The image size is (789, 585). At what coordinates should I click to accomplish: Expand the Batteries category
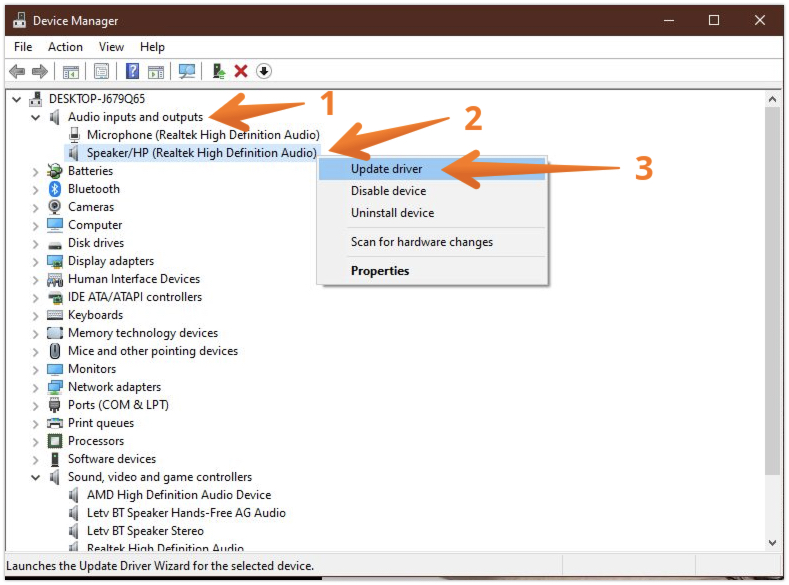[35, 172]
